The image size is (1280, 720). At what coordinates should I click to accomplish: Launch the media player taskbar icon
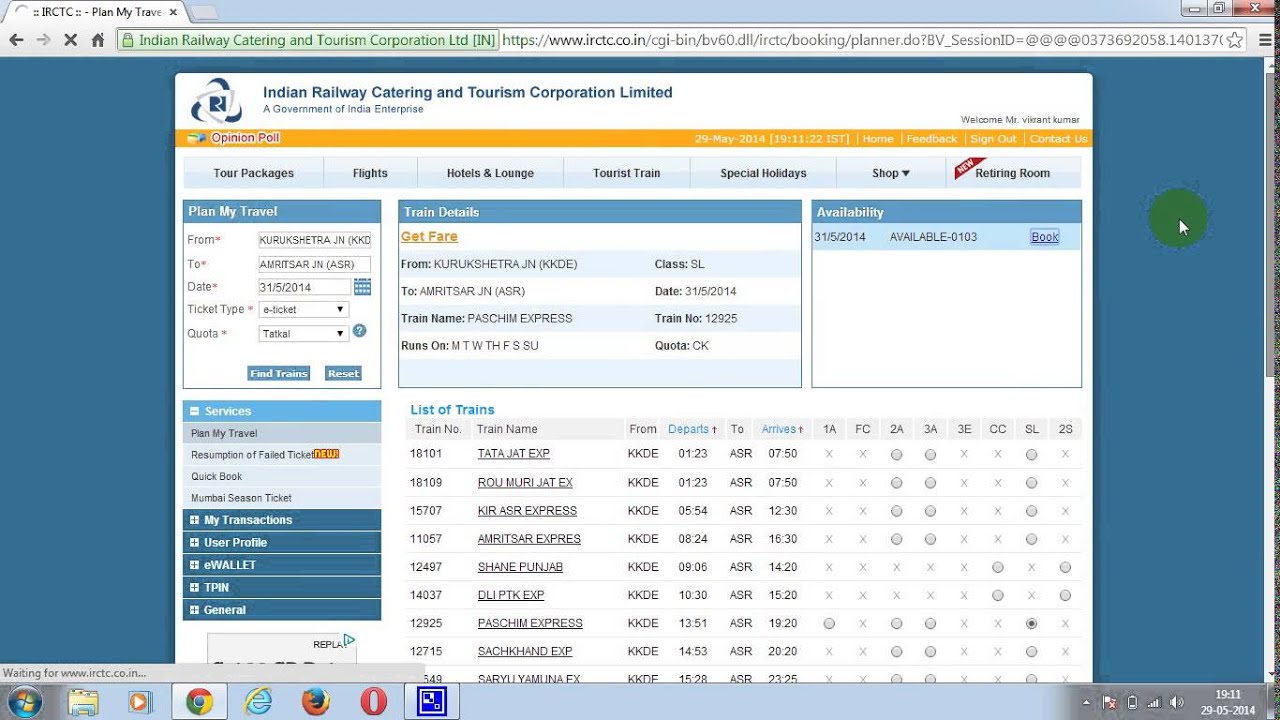(x=139, y=702)
